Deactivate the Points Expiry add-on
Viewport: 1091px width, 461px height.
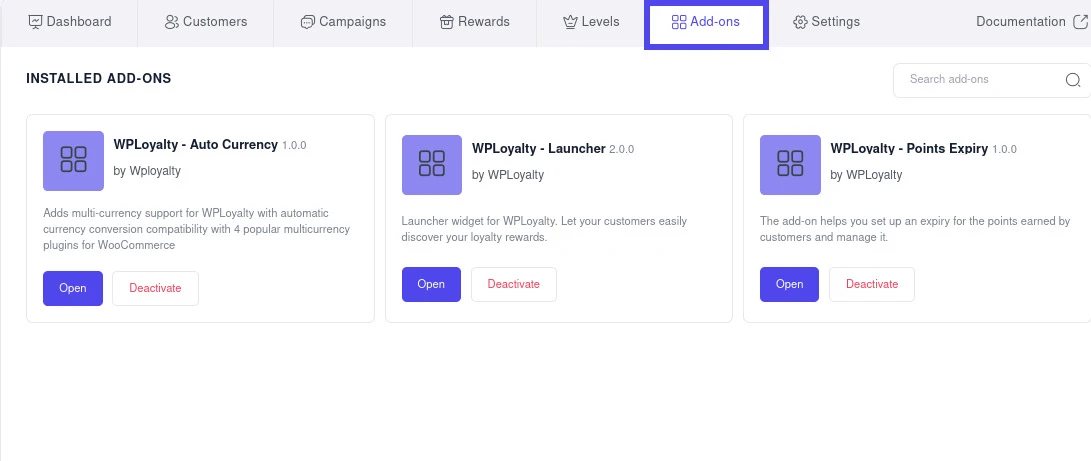(872, 284)
